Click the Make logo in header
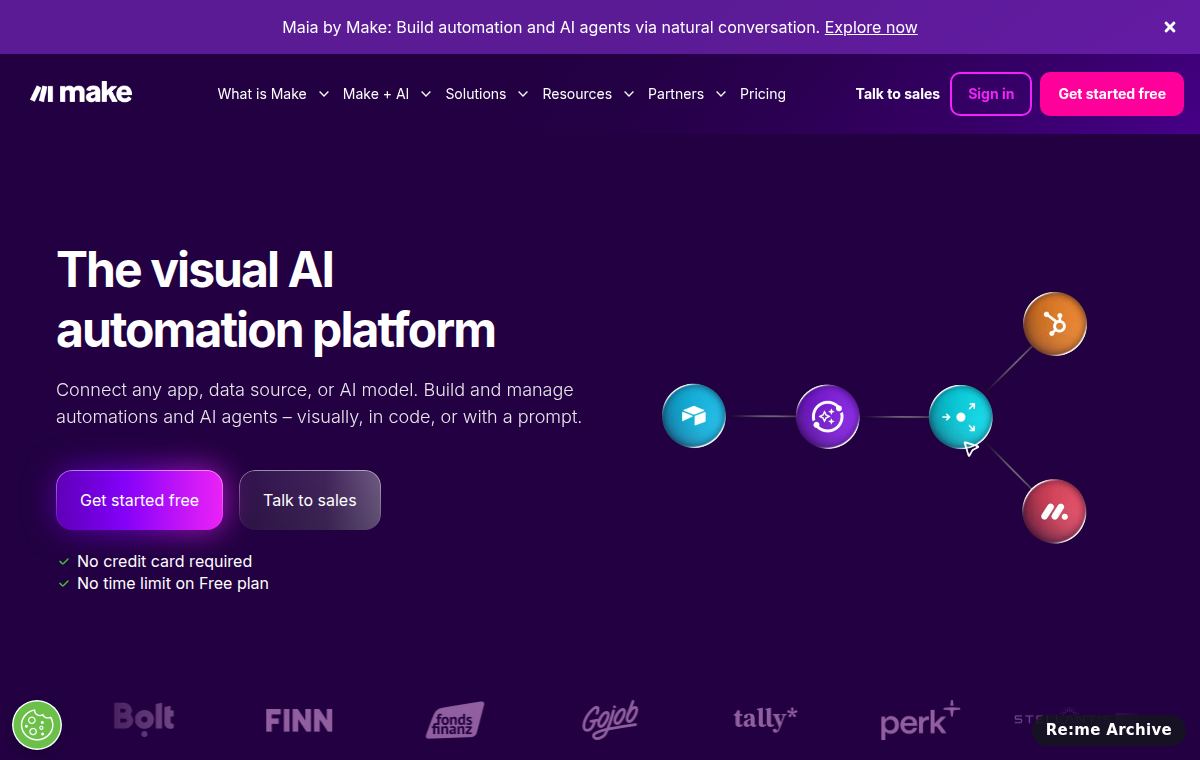Image resolution: width=1200 pixels, height=760 pixels. (x=81, y=93)
